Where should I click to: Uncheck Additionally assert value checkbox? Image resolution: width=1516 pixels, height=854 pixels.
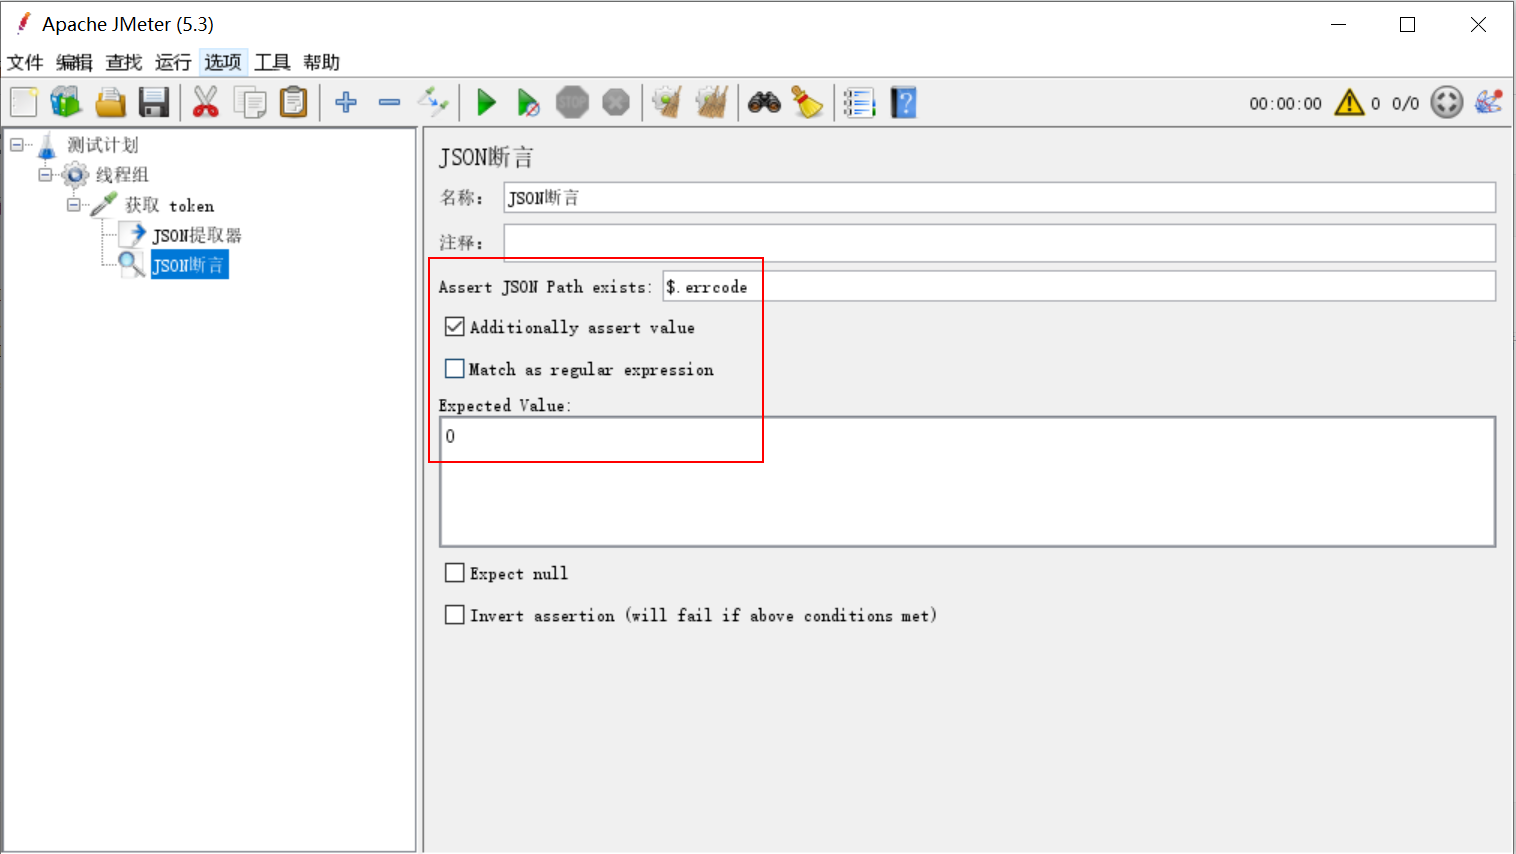455,327
